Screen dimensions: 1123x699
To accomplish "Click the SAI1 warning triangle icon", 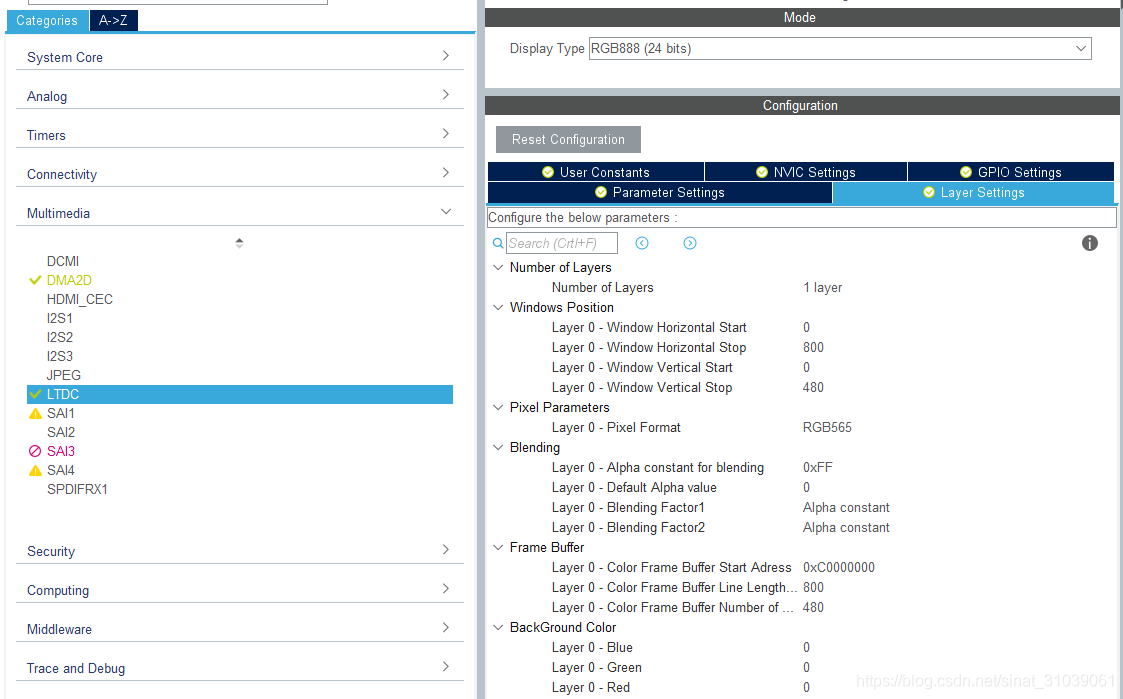I will point(35,413).
